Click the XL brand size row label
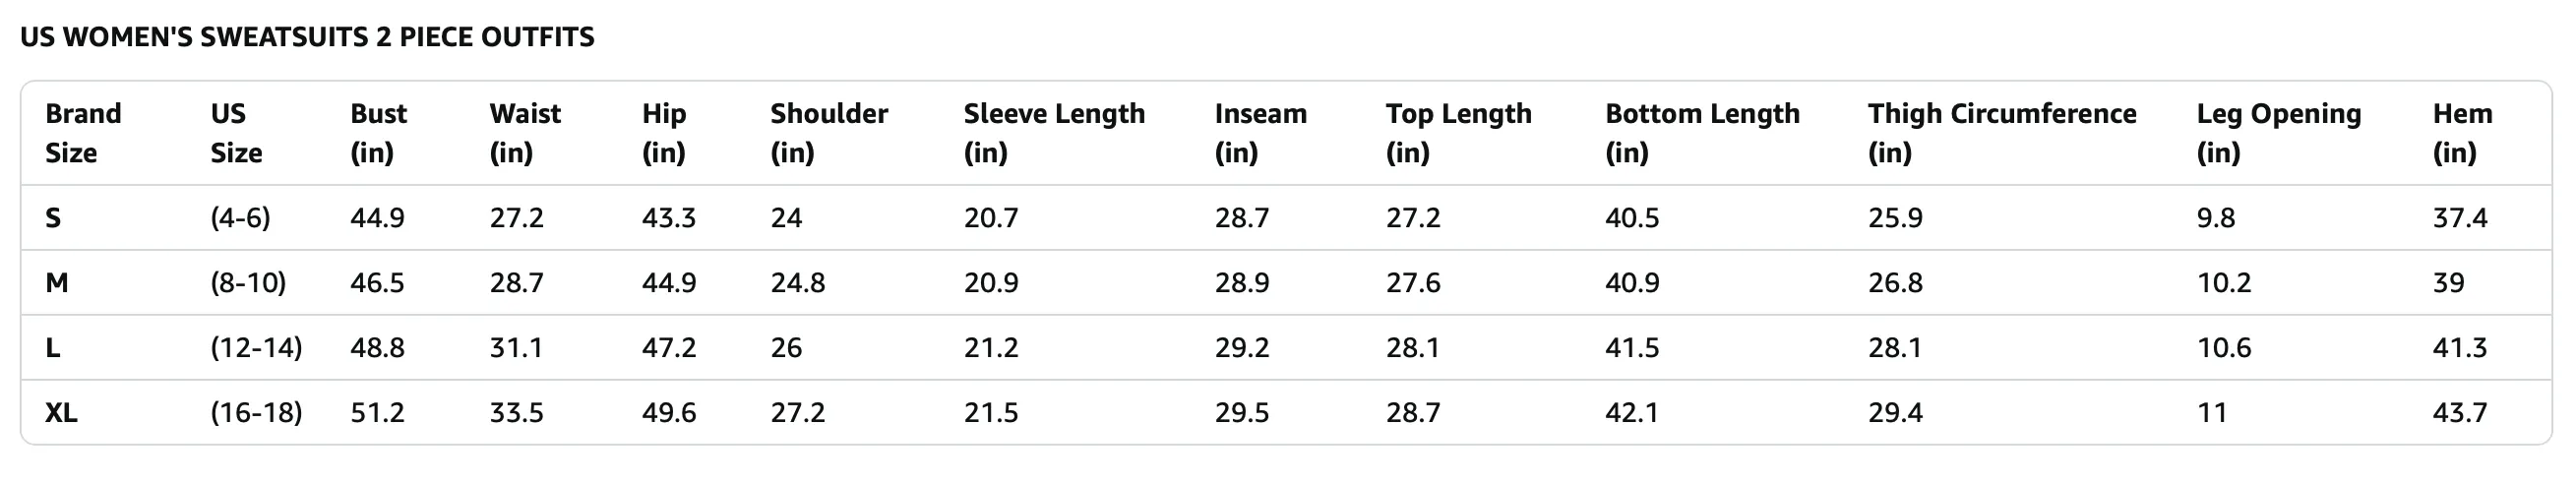This screenshot has width=2576, height=484. 61,413
